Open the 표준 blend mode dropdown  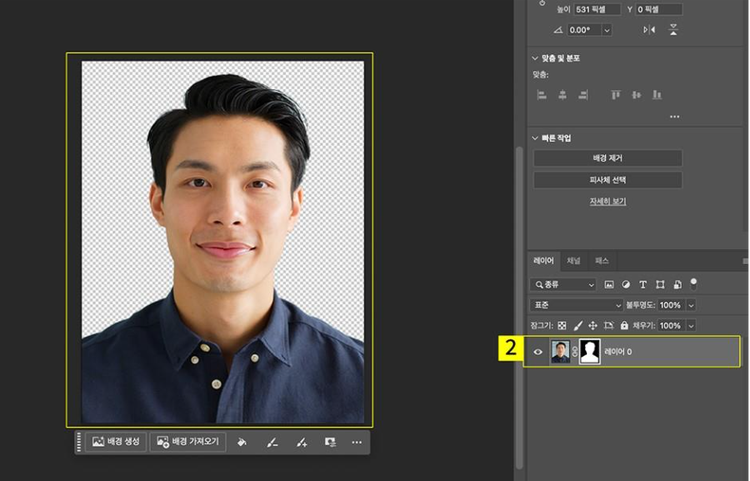(x=576, y=305)
